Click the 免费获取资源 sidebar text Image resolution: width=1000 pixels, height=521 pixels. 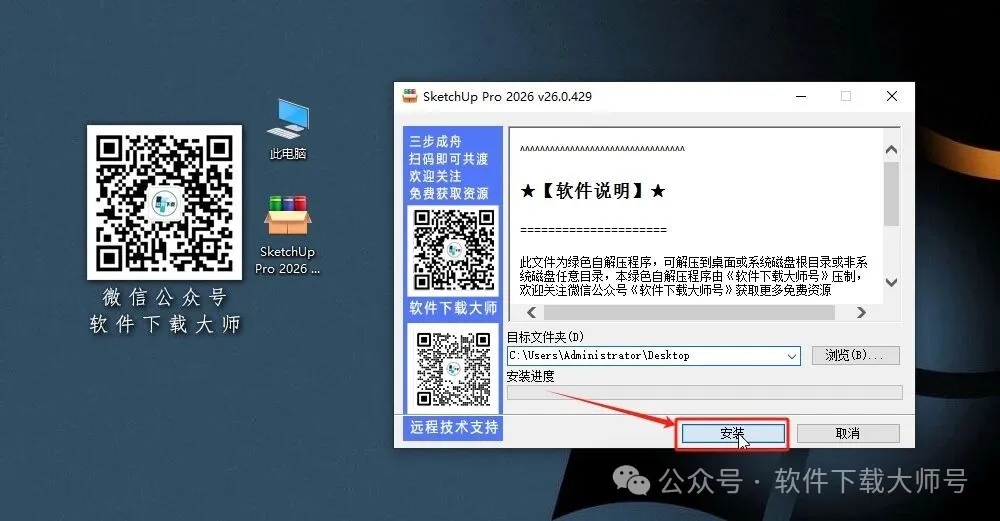(x=449, y=193)
